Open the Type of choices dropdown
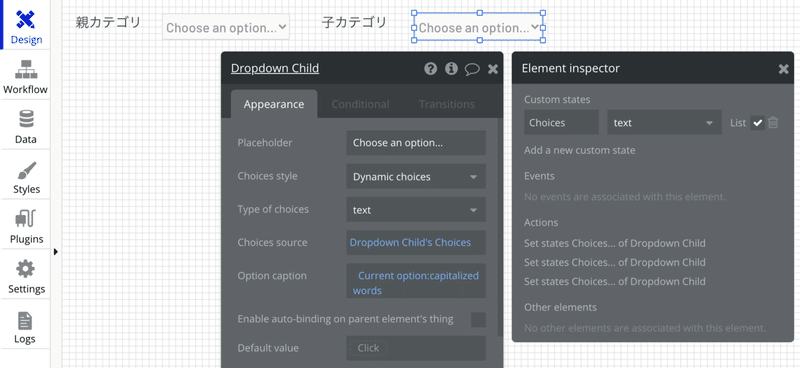Screen dimensions: 800x368 point(416,210)
